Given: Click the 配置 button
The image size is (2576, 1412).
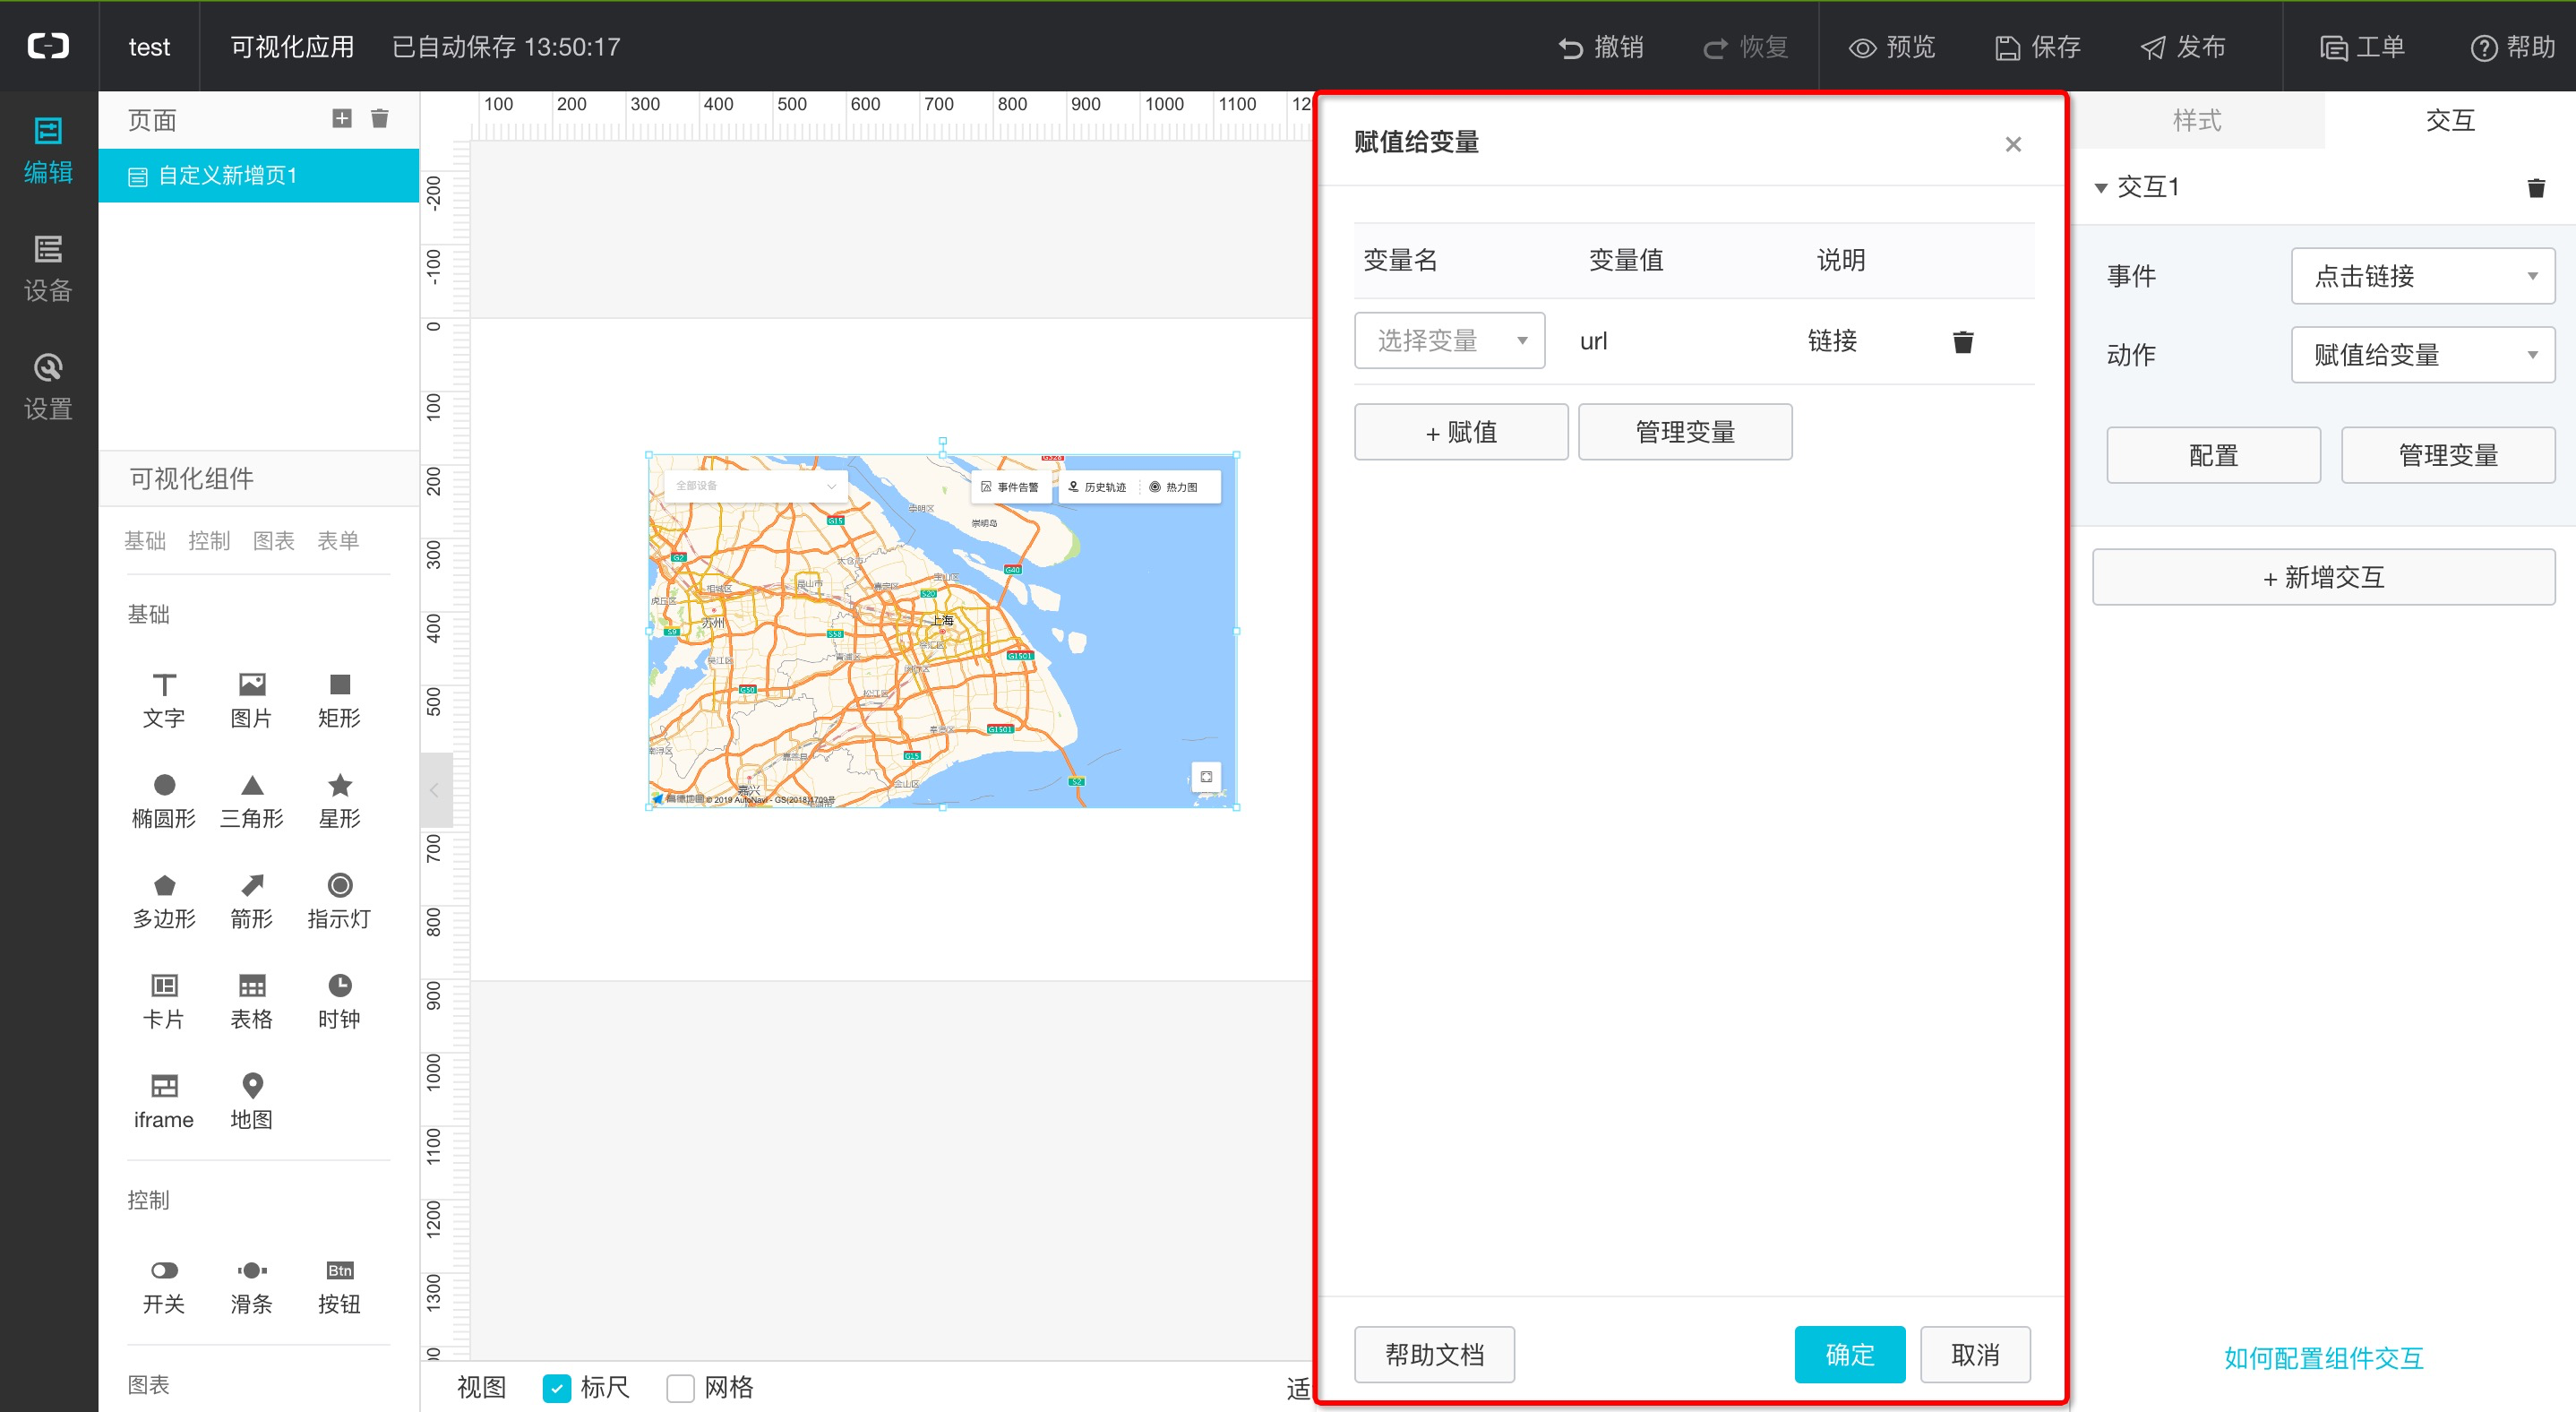Looking at the screenshot, I should (x=2213, y=455).
